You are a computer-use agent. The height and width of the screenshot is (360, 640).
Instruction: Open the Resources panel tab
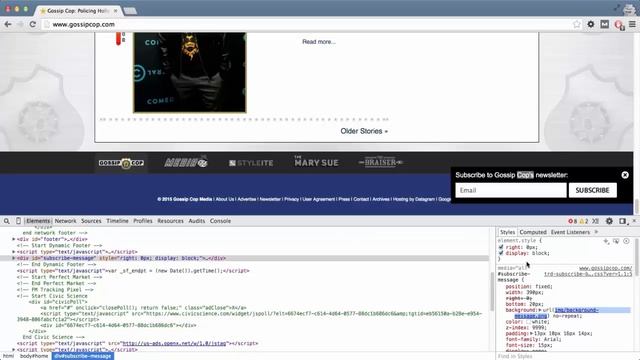tap(170, 221)
